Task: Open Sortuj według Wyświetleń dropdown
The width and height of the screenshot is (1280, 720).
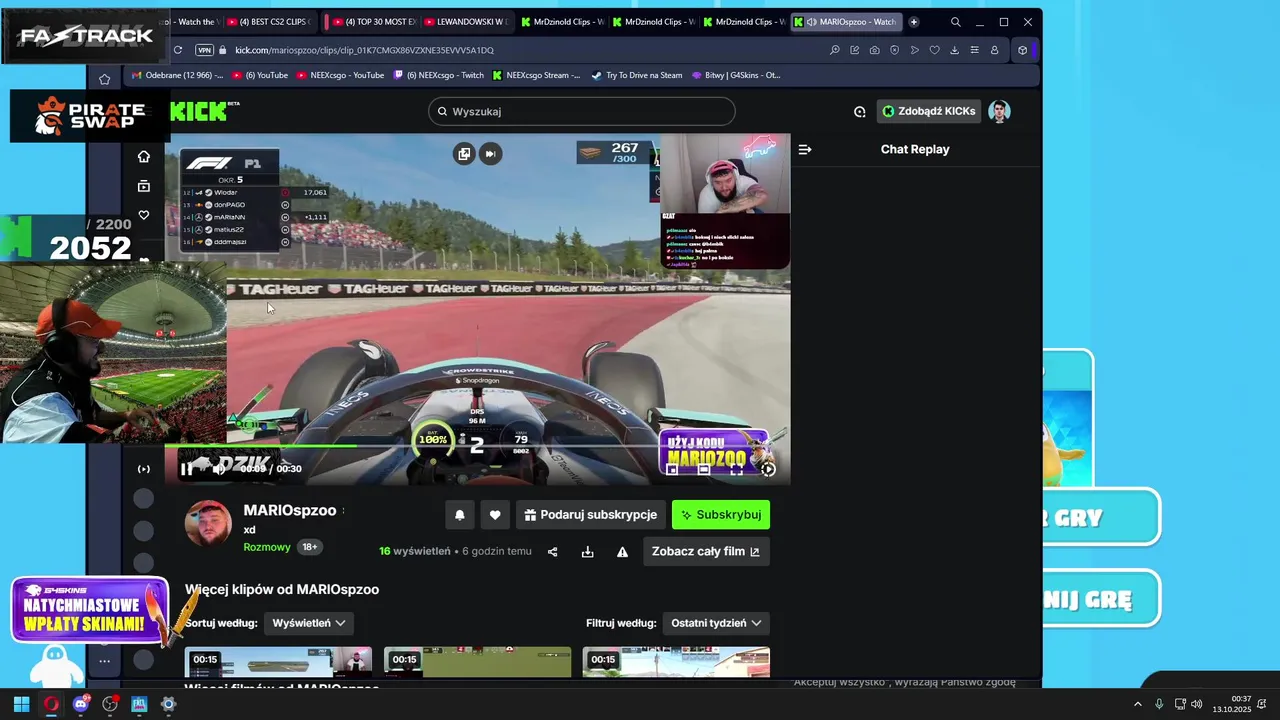Action: pos(309,623)
